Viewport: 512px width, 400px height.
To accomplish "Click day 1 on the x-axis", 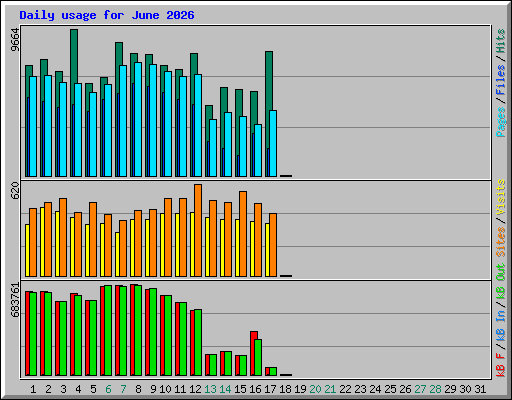I will click(x=33, y=389).
